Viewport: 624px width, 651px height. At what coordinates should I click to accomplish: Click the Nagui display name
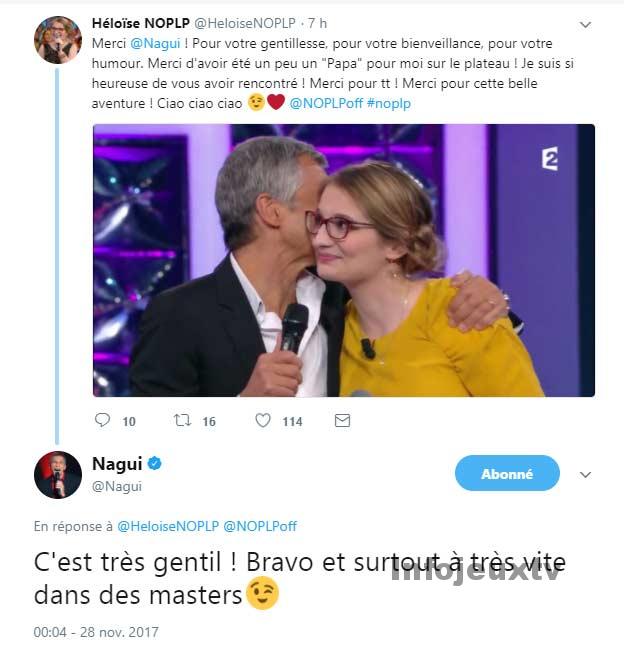[117, 464]
